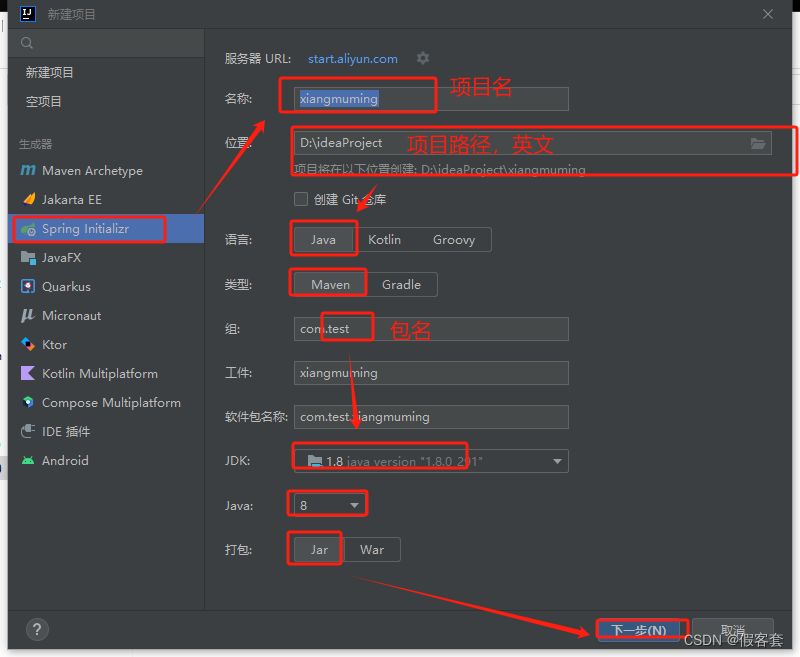Click the Android robot icon
Viewport: 800px width, 657px height.
click(x=28, y=461)
